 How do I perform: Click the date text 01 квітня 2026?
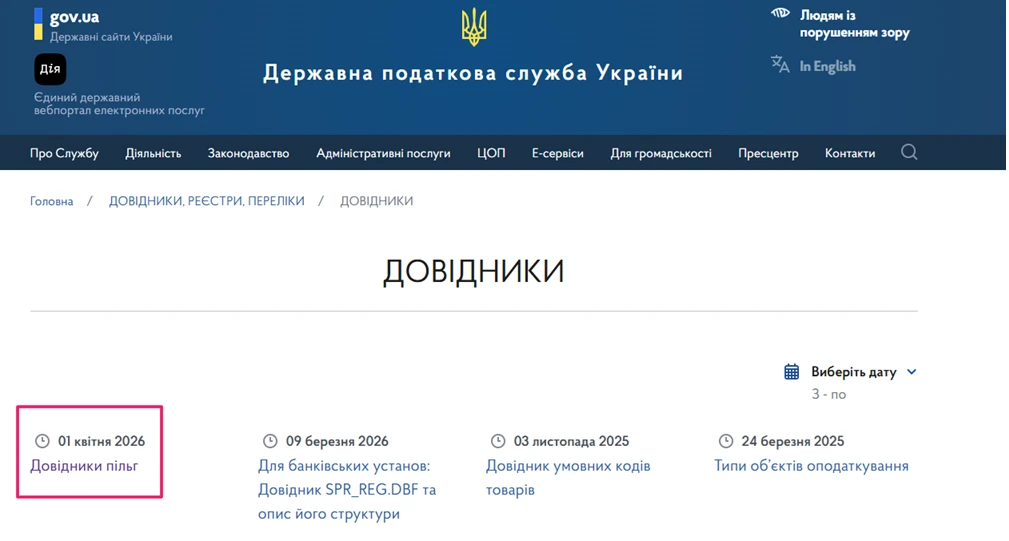pos(102,441)
